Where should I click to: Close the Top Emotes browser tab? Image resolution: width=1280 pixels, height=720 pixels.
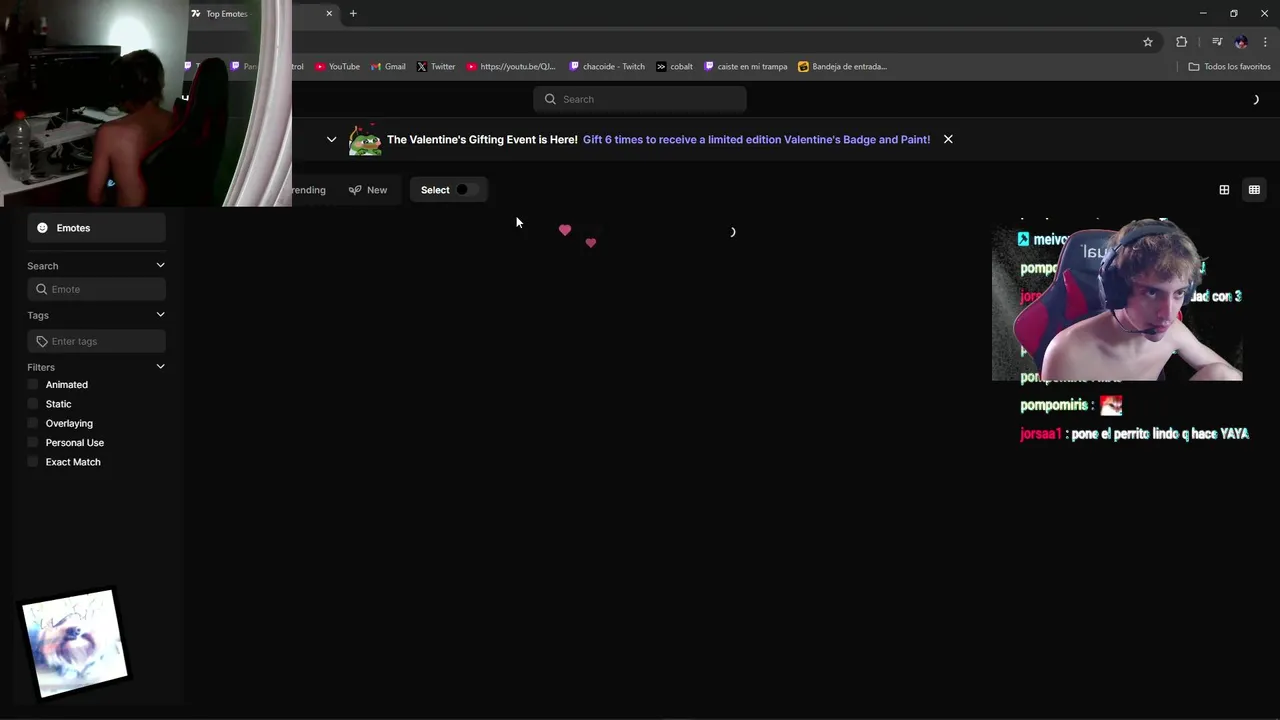pos(329,14)
